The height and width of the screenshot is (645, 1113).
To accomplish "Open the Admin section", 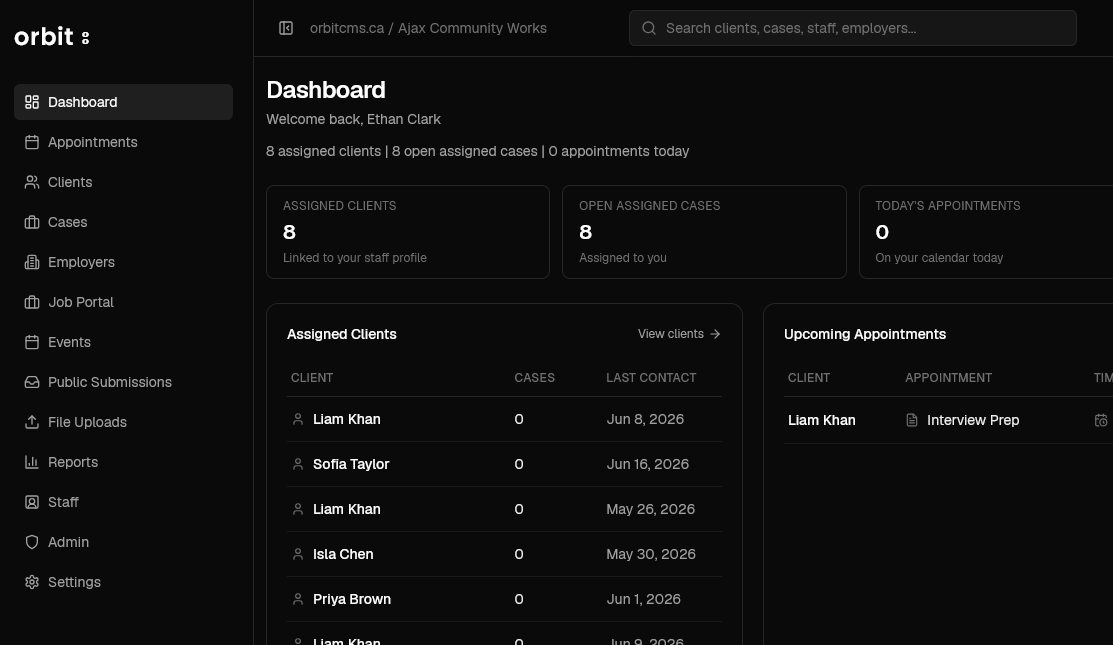I will [x=124, y=542].
